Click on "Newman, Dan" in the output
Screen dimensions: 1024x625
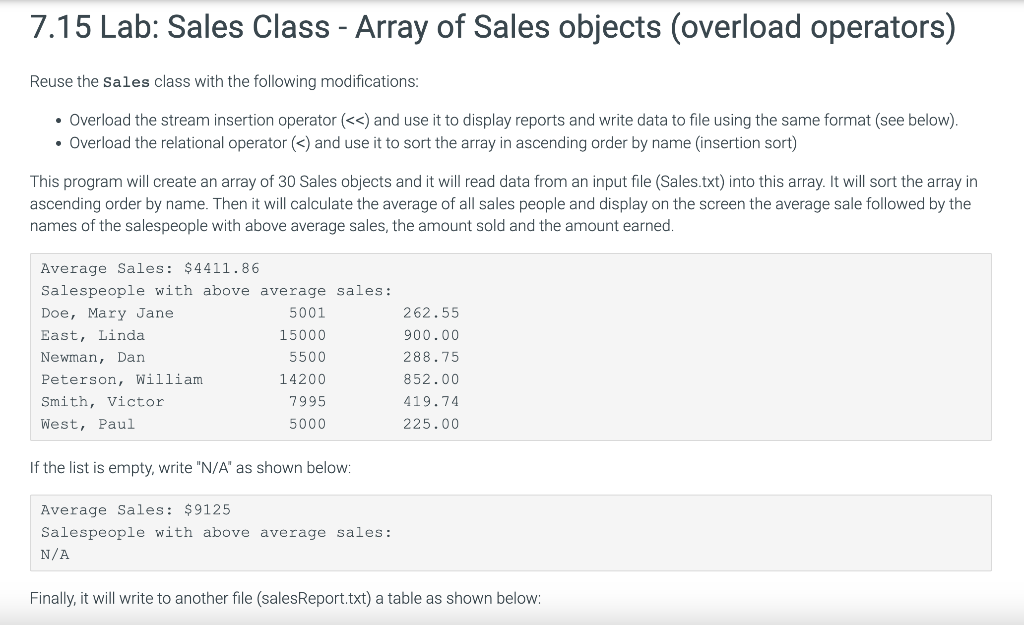(93, 357)
